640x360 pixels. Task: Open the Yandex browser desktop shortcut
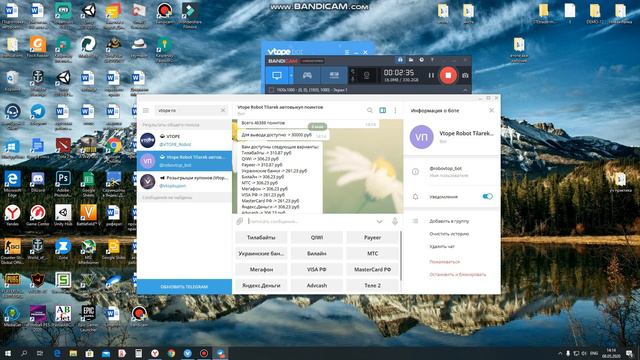click(x=12, y=216)
